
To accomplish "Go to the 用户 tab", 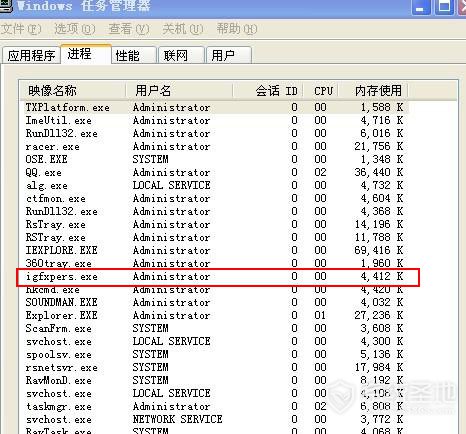I will click(229, 55).
